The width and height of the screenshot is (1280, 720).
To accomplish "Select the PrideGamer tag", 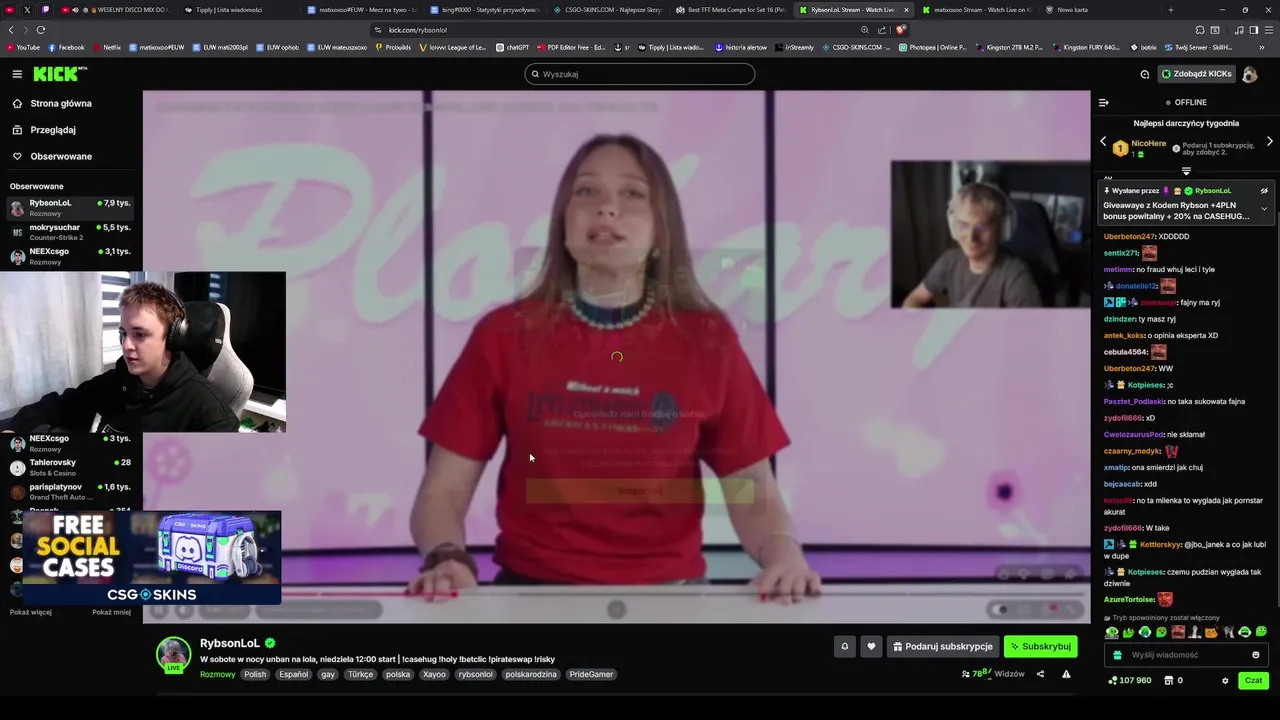I will [x=591, y=674].
